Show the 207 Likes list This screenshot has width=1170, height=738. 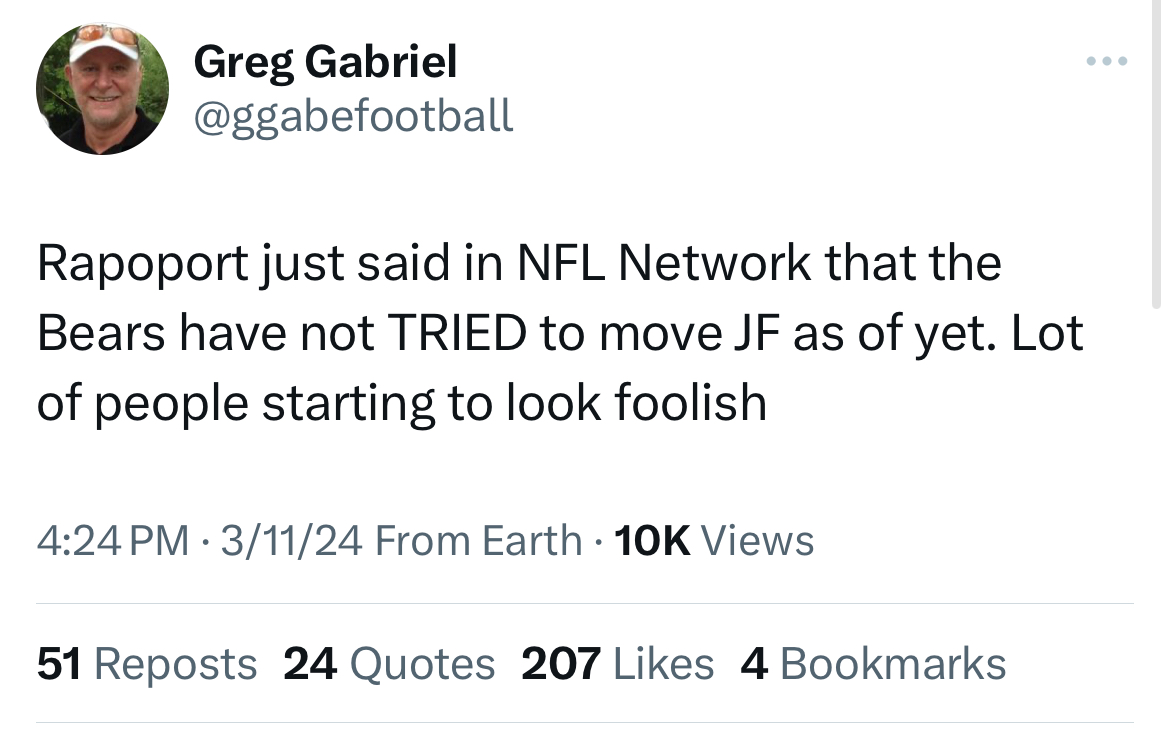pyautogui.click(x=617, y=664)
